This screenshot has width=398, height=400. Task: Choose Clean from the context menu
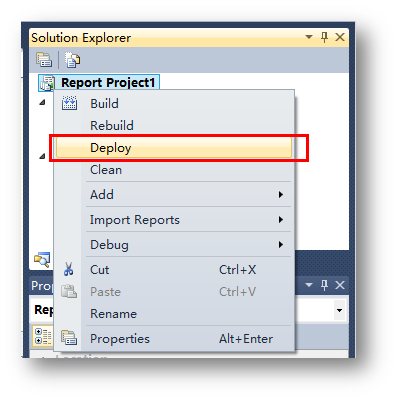[x=174, y=170]
